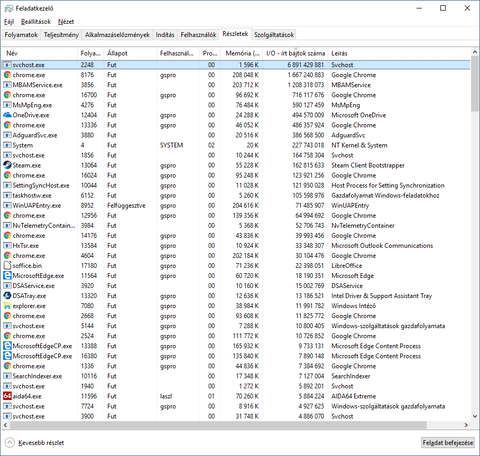Sort by the Állapot column header
This screenshot has height=456, width=480.
[130, 53]
